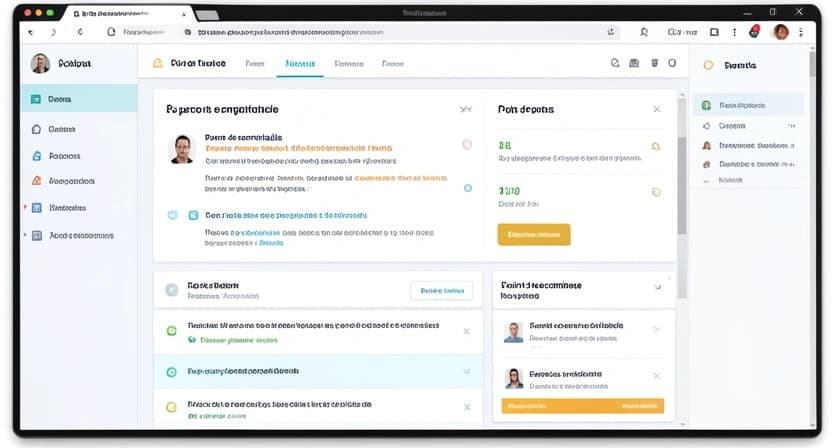Open the browser profile avatar in the toolbar
This screenshot has width=832, height=448.
click(x=781, y=32)
